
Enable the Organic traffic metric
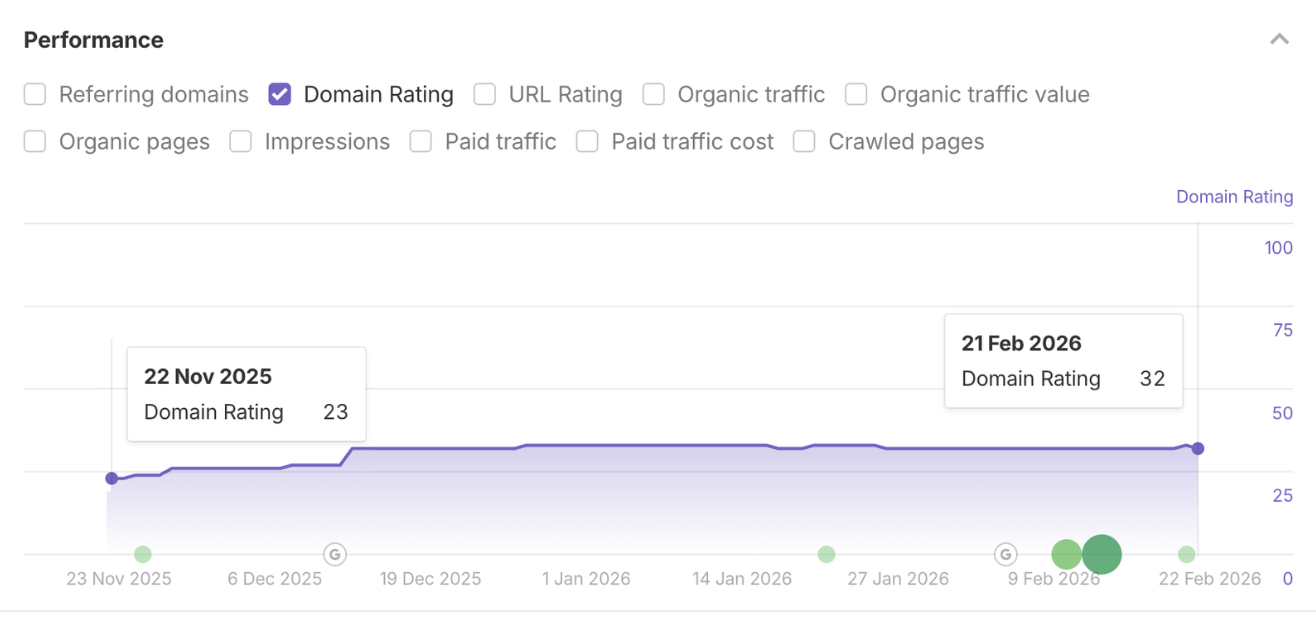point(654,93)
